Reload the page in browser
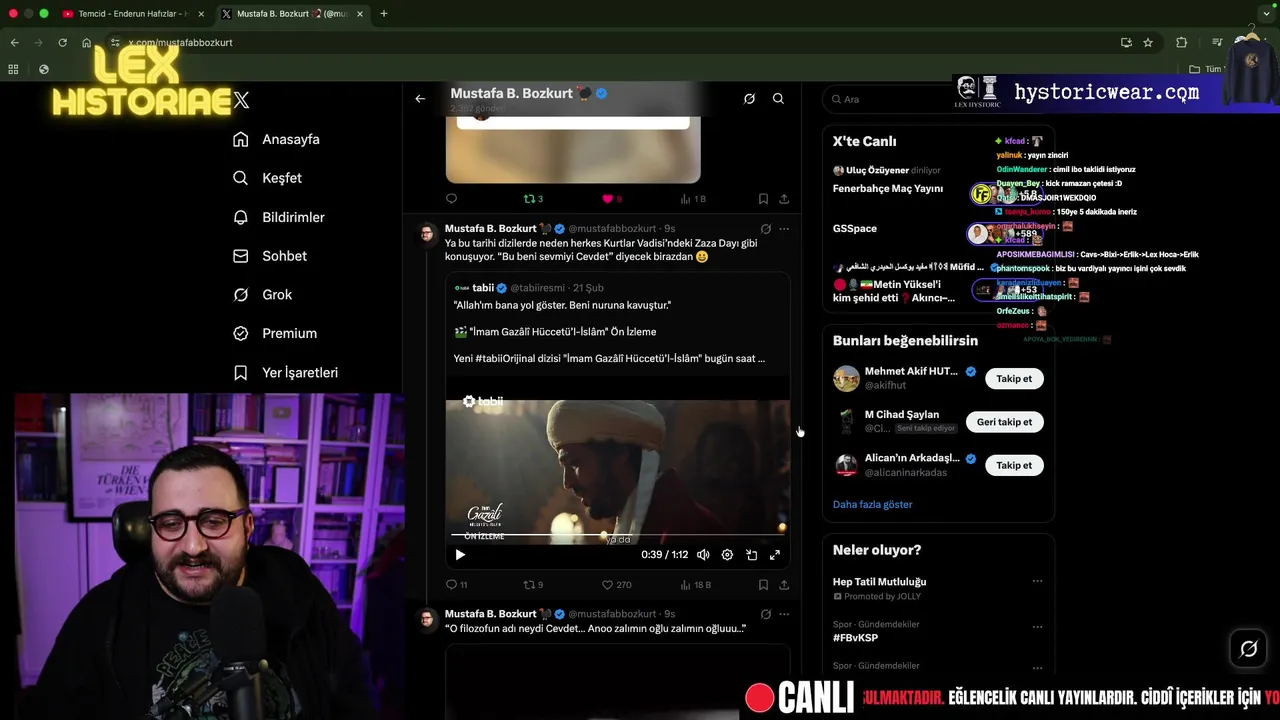 pos(62,42)
